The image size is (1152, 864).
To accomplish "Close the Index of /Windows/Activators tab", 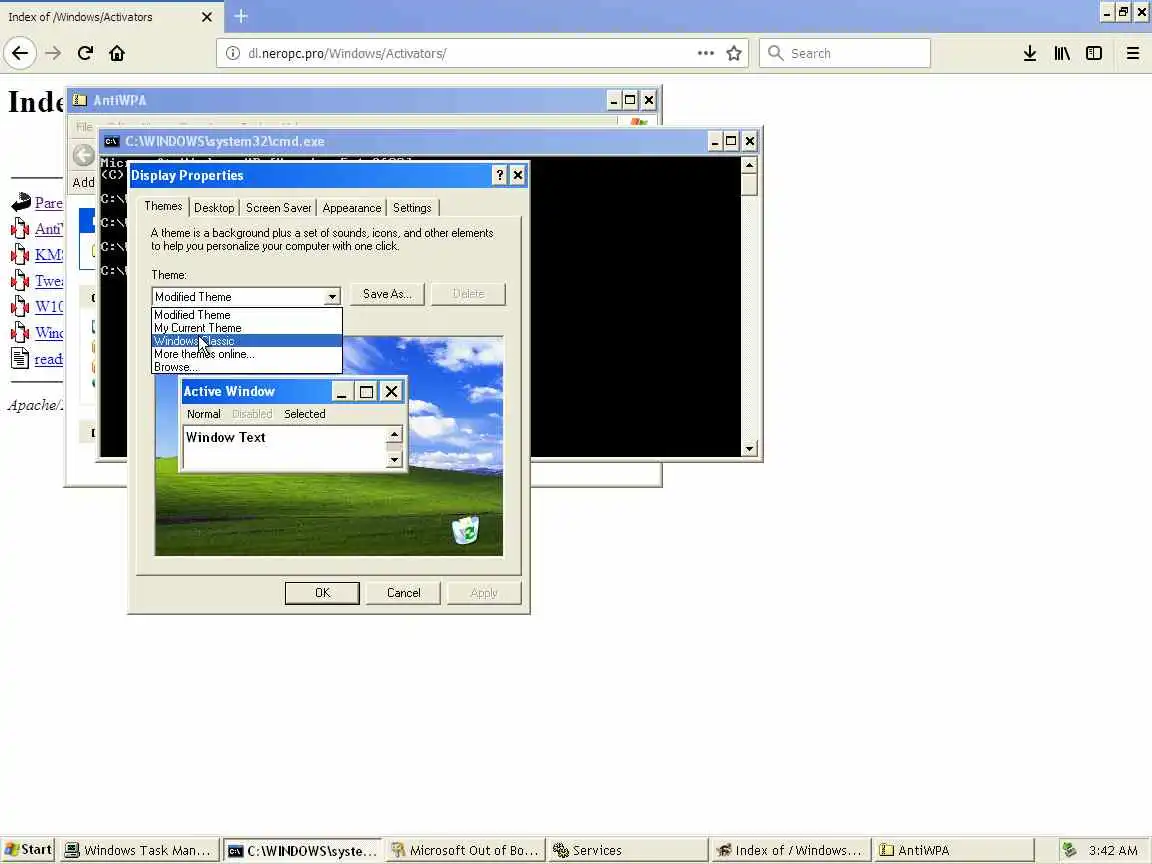I will point(207,16).
